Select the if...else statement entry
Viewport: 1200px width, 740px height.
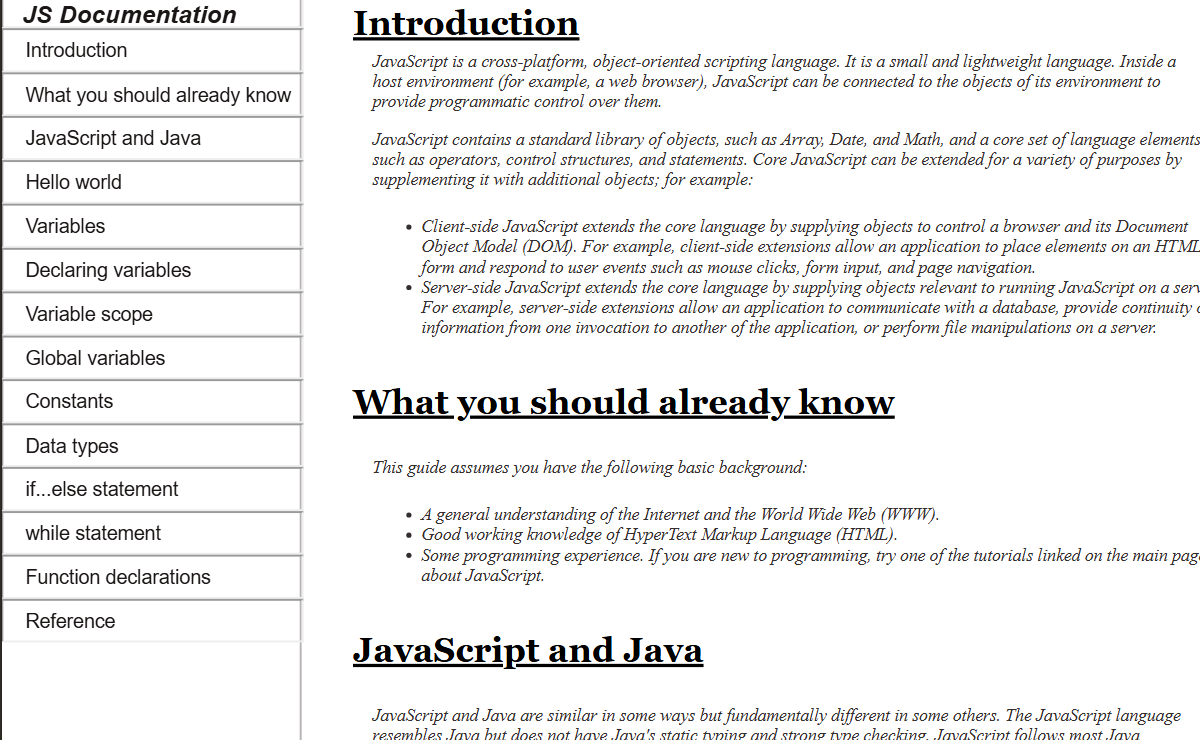pos(99,489)
